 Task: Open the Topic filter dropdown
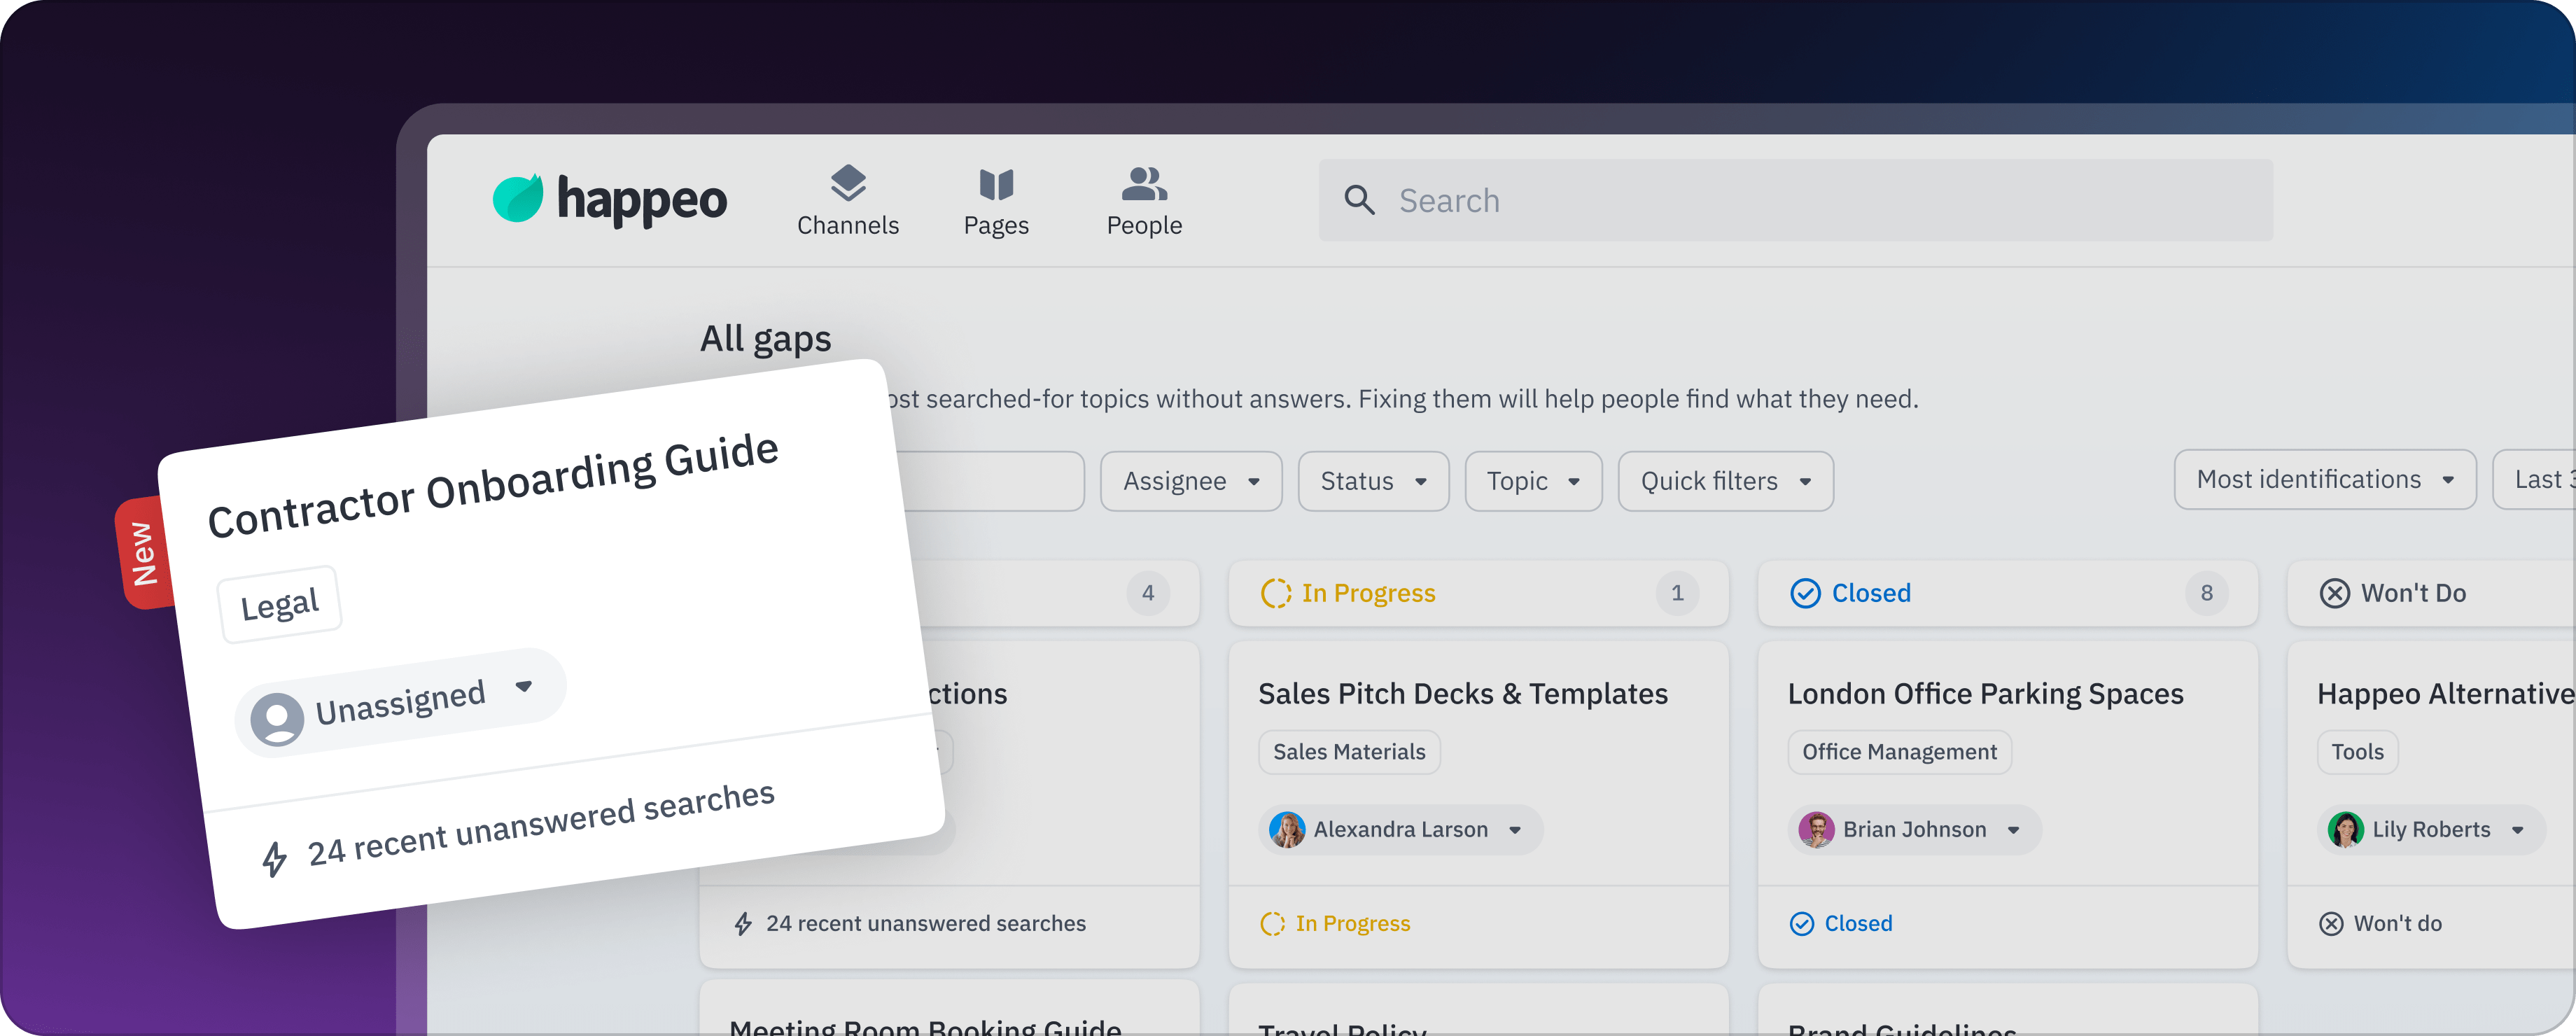[x=1532, y=481]
